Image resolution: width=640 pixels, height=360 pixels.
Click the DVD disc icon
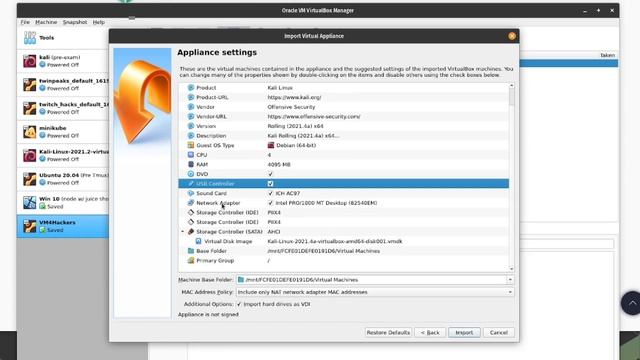[191, 174]
